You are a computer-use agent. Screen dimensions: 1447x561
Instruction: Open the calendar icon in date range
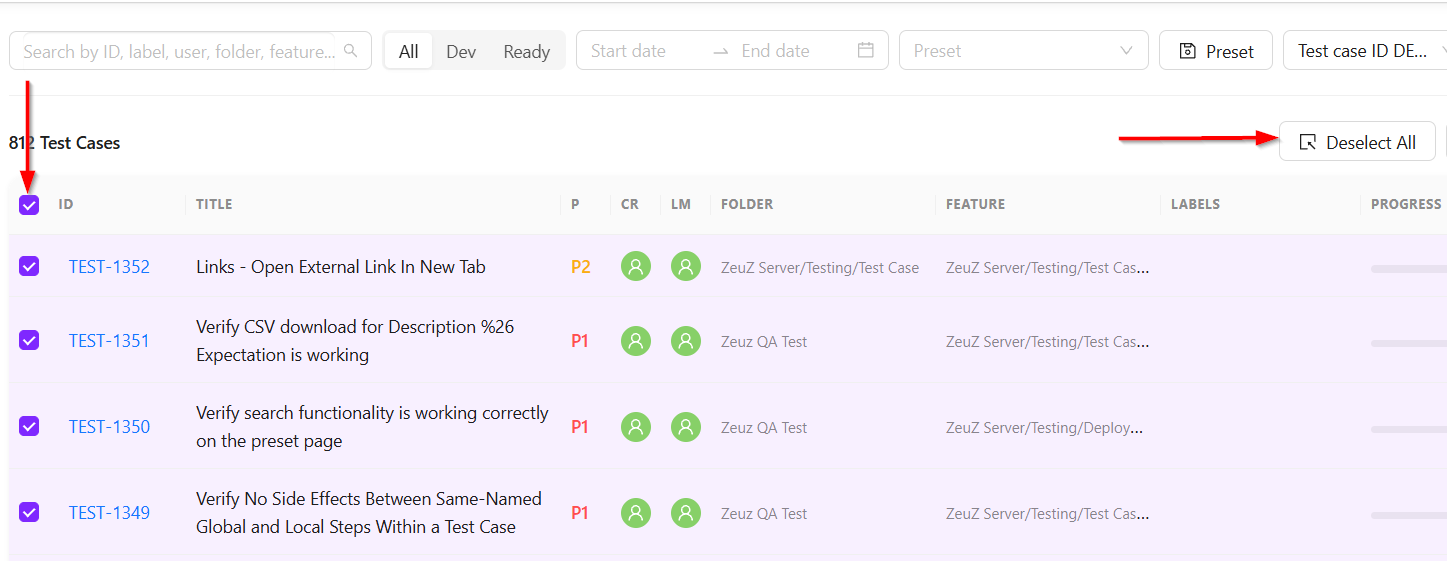tap(866, 50)
